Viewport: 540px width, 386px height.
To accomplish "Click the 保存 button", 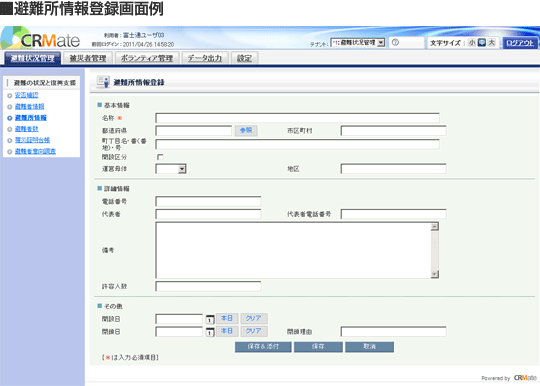I will 318,347.
